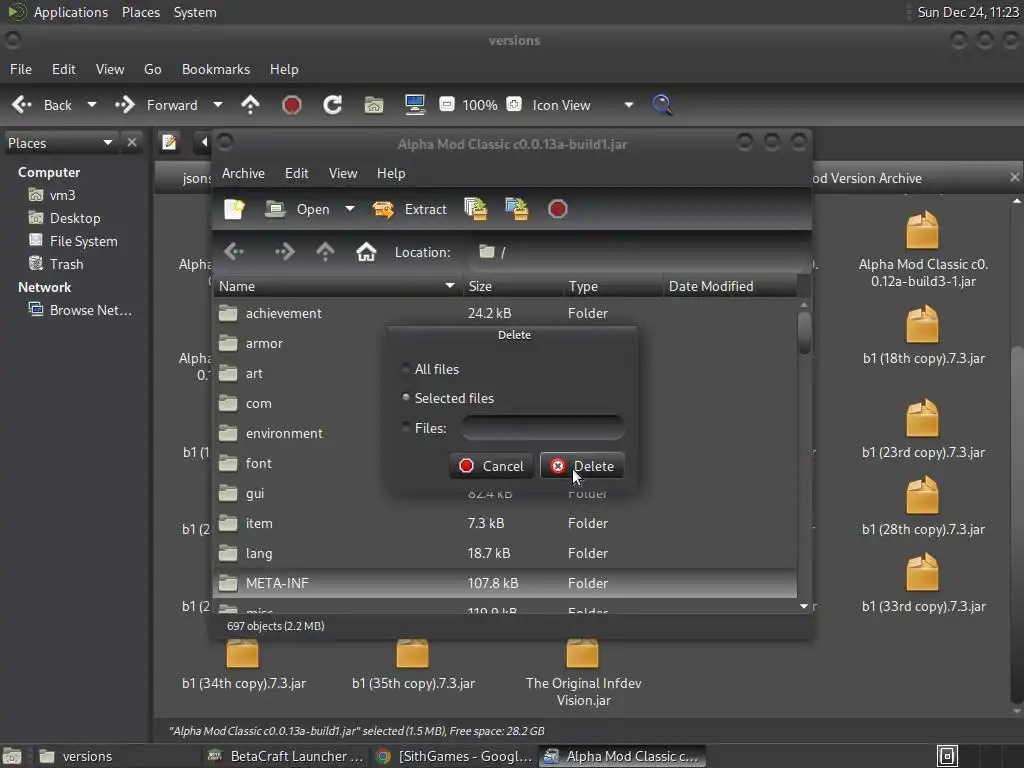Select b1 (34th copy).7.3.jar file
This screenshot has height=768, width=1024.
[x=243, y=665]
